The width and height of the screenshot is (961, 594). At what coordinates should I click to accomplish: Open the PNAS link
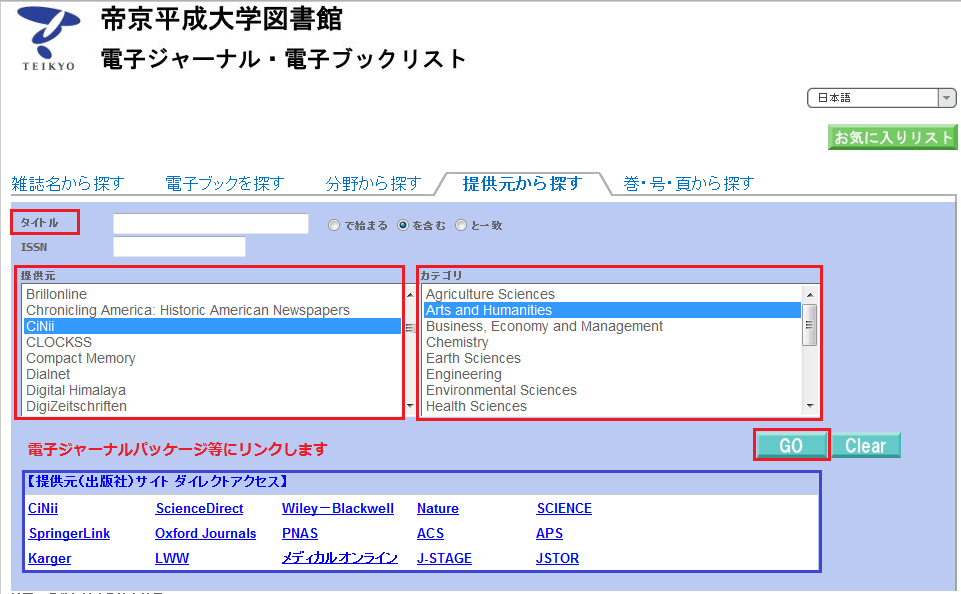(300, 533)
